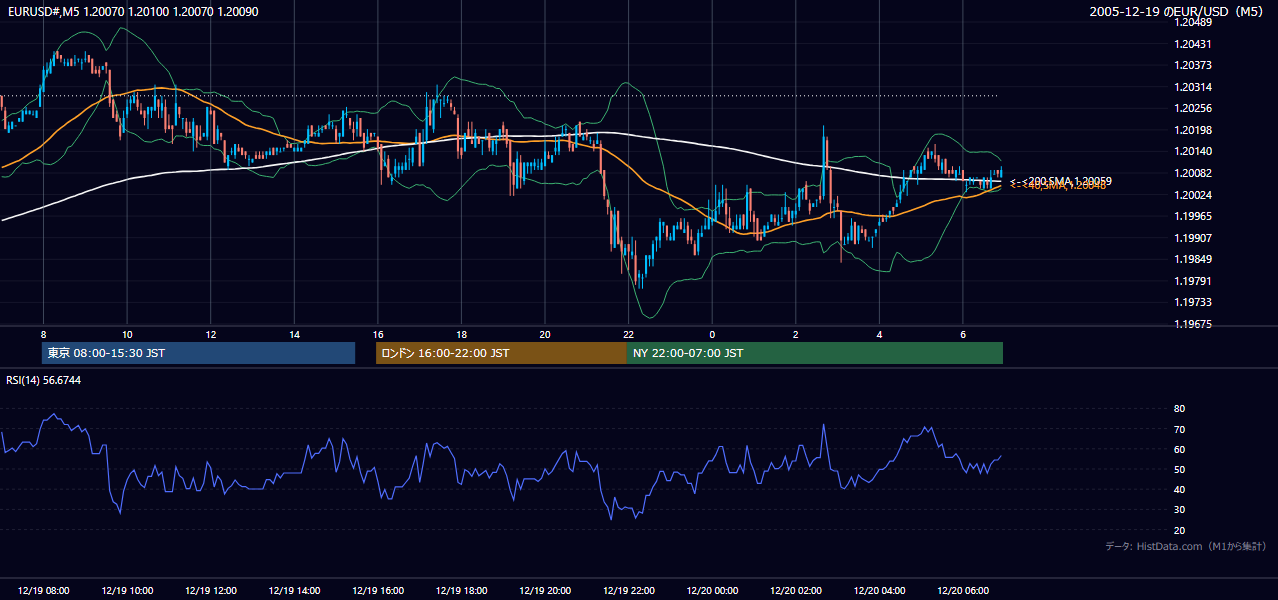Click RSI scale value 20
Image resolution: width=1278 pixels, height=600 pixels.
click(1179, 530)
